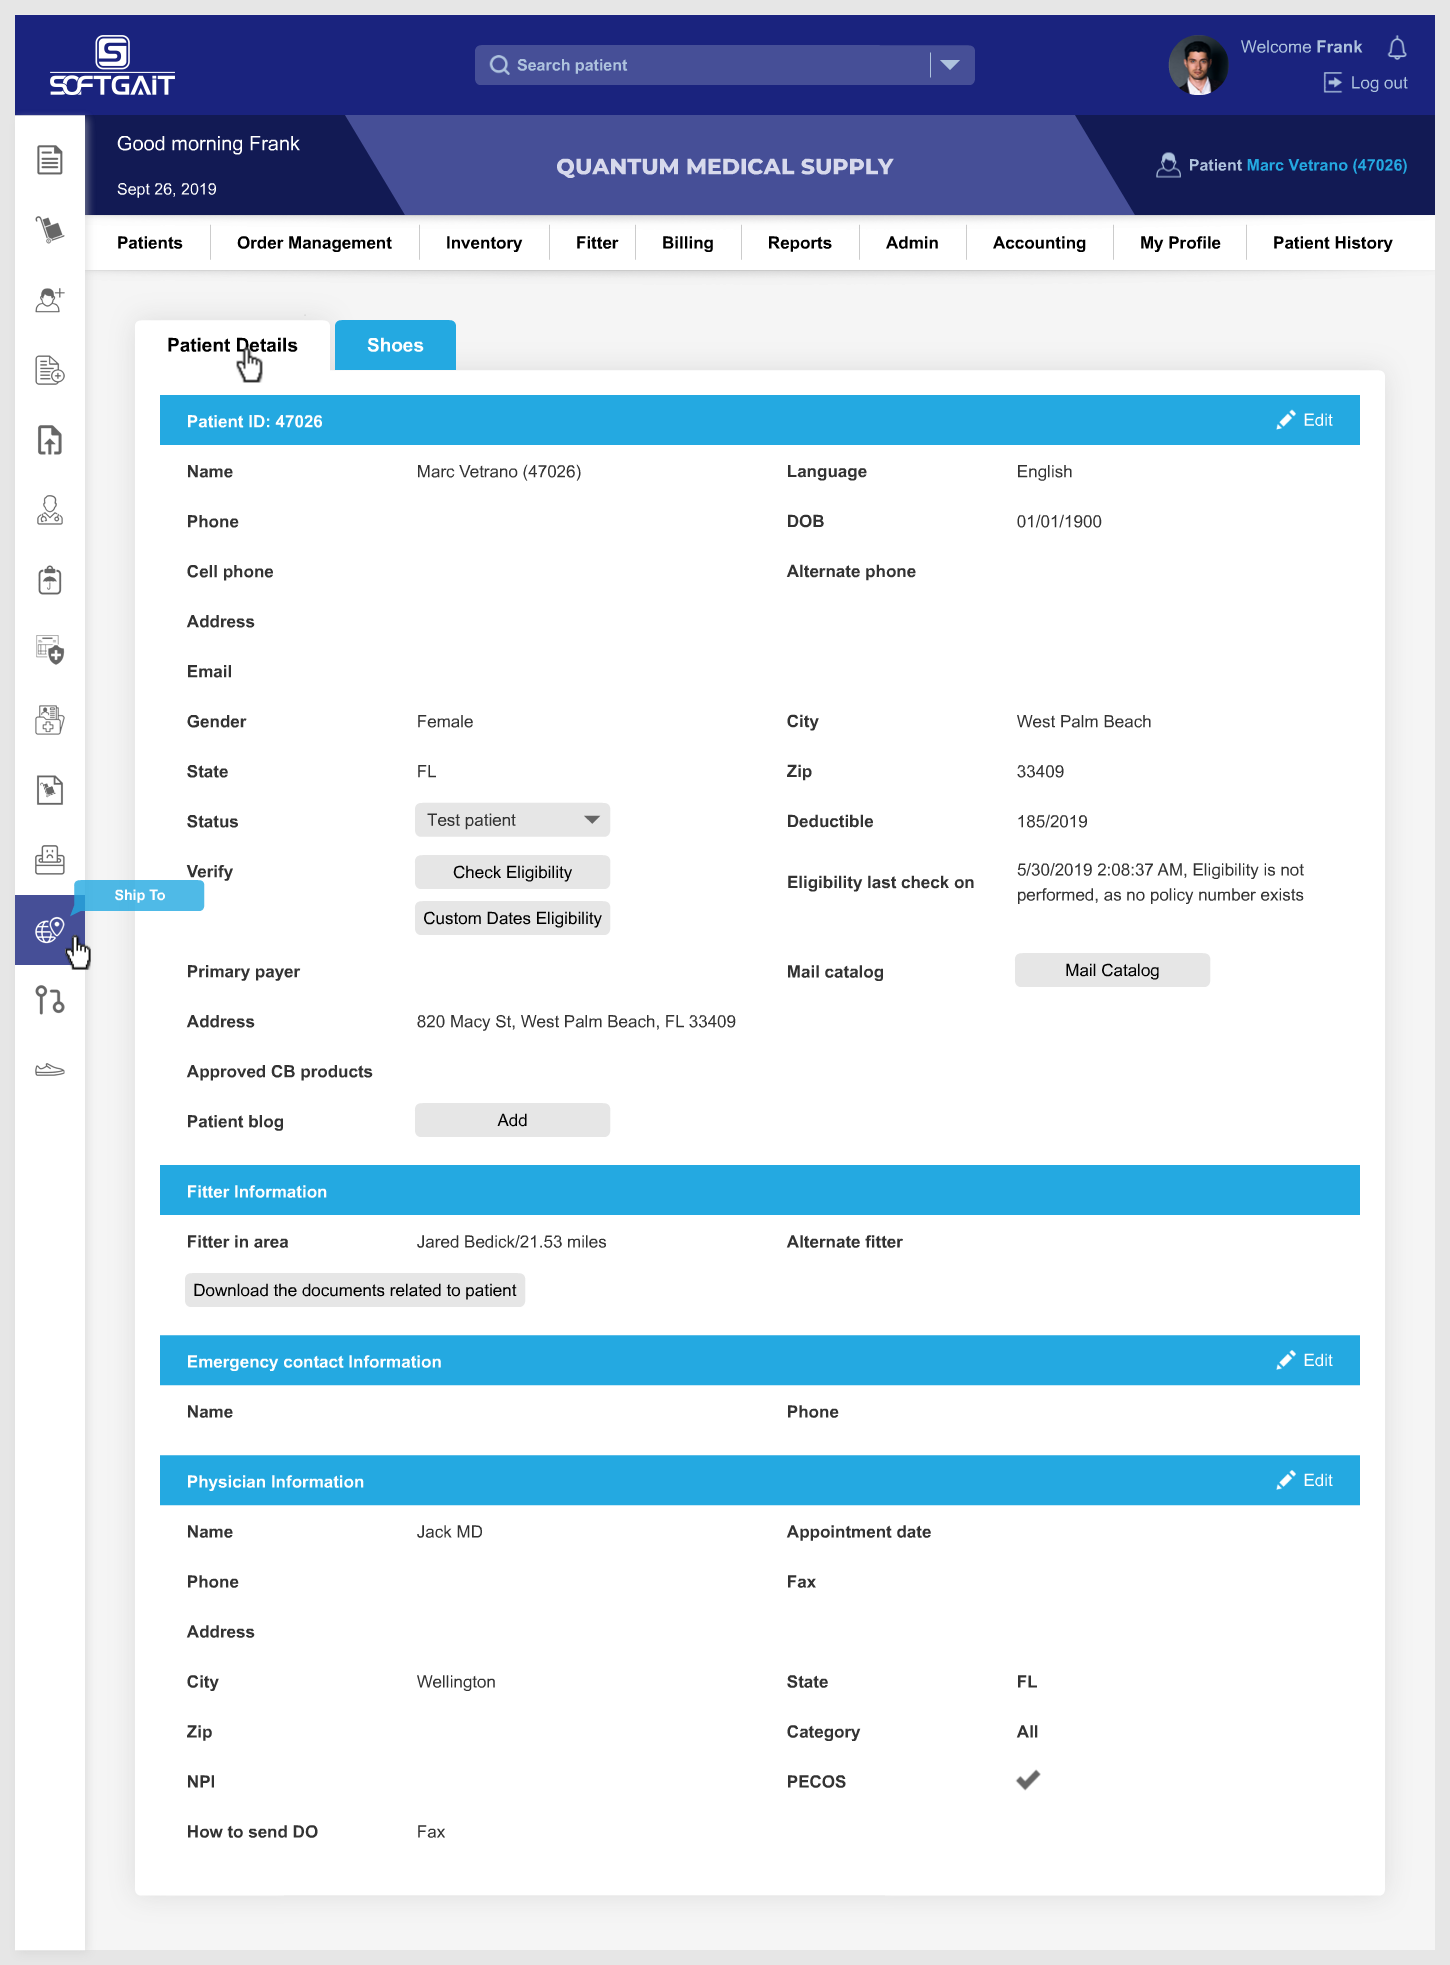Edit the Physician Information section

pyautogui.click(x=1305, y=1480)
